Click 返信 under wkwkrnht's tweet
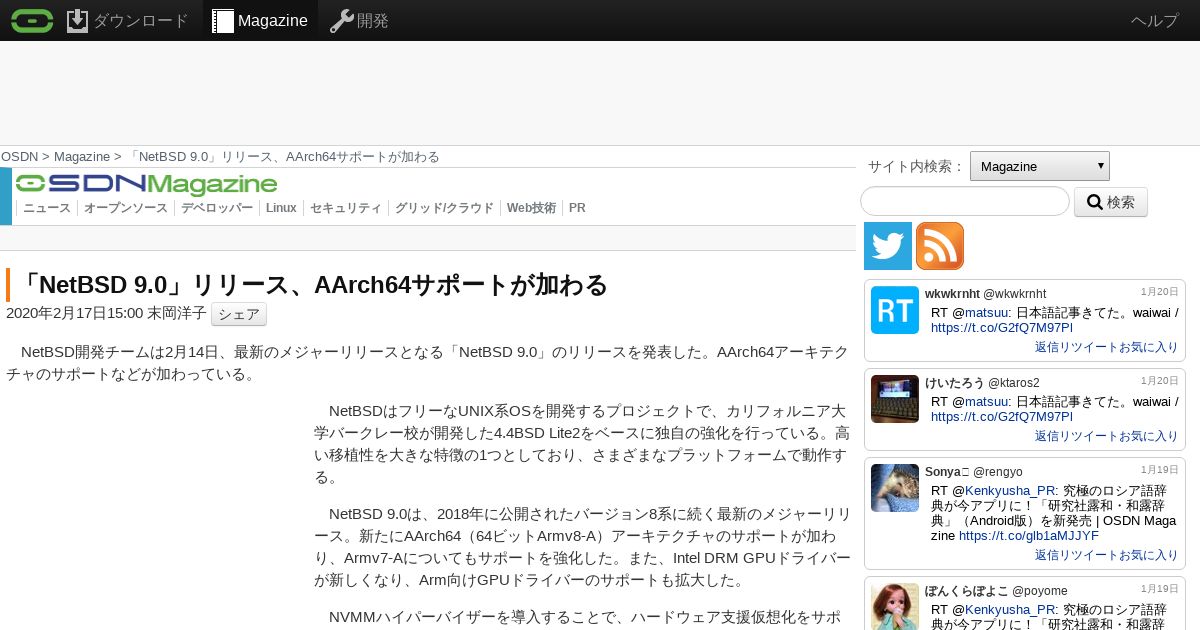The width and height of the screenshot is (1200, 630). coord(1047,347)
